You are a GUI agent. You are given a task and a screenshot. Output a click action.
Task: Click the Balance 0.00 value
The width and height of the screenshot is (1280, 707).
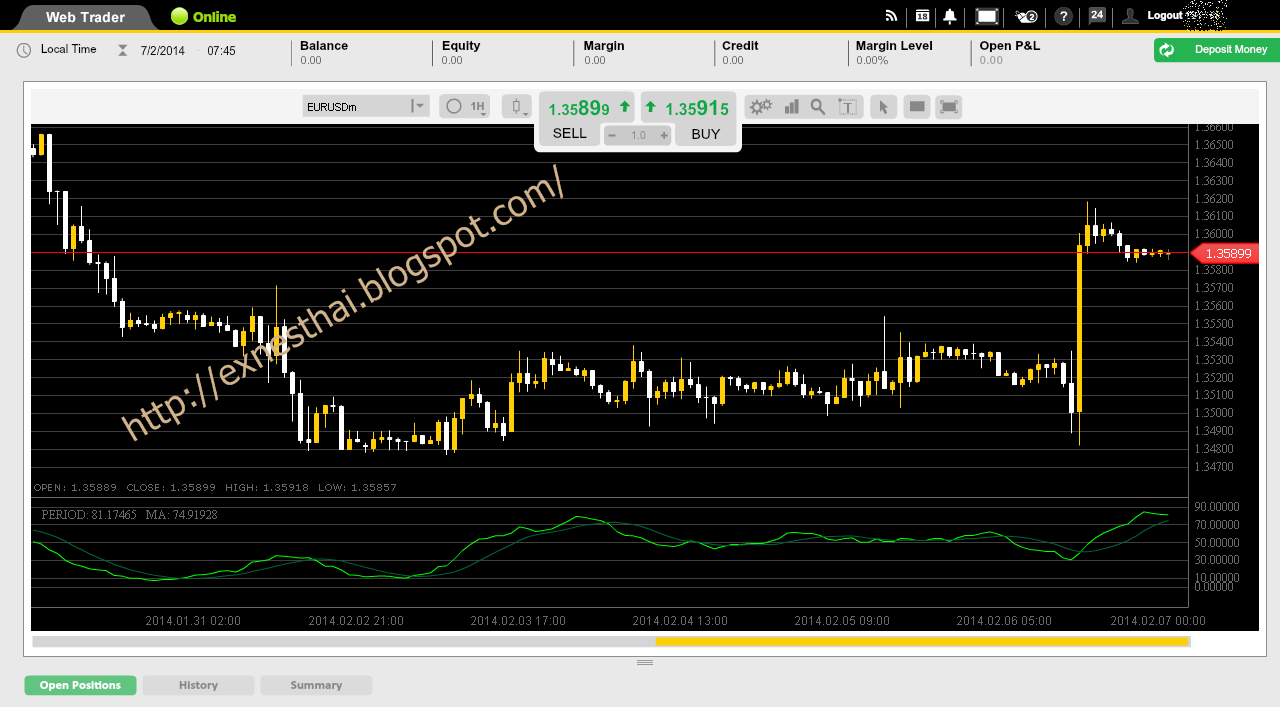(x=311, y=60)
